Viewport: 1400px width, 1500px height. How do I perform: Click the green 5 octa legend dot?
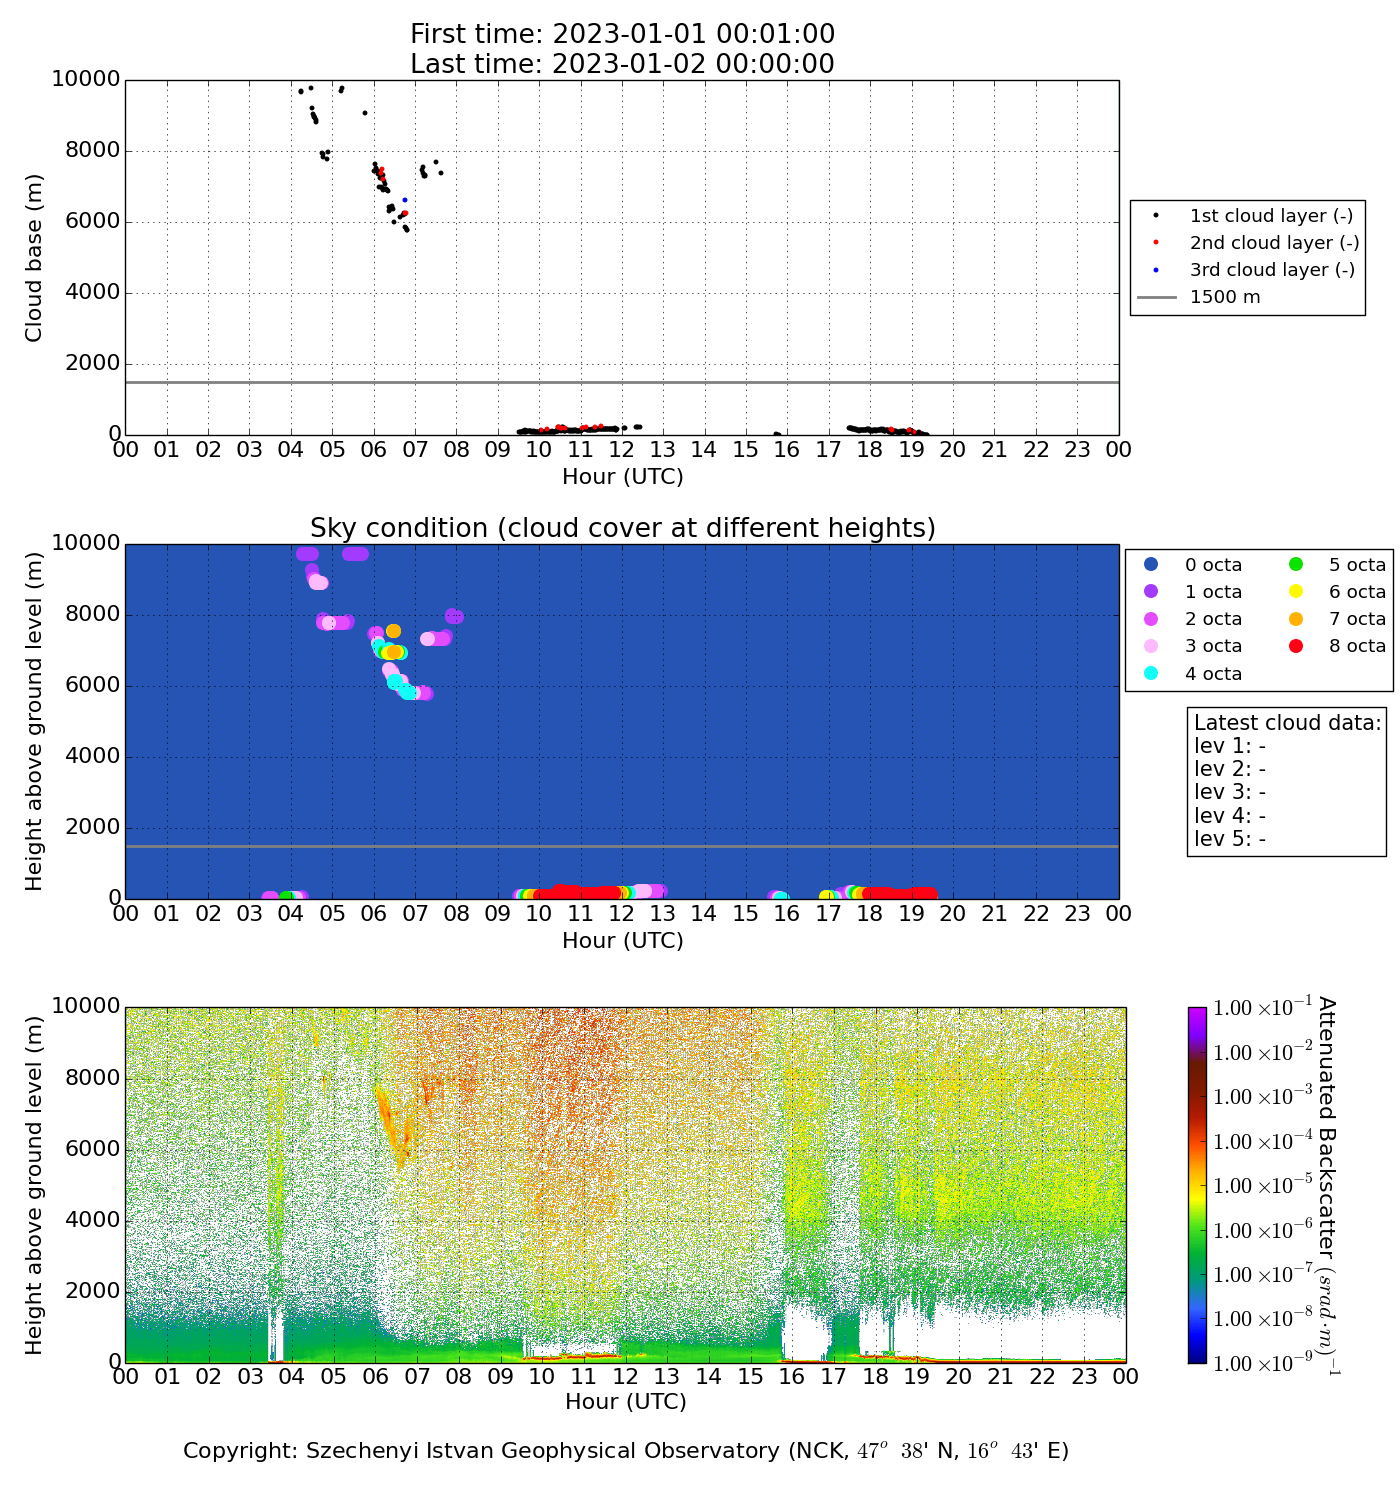tap(1295, 565)
